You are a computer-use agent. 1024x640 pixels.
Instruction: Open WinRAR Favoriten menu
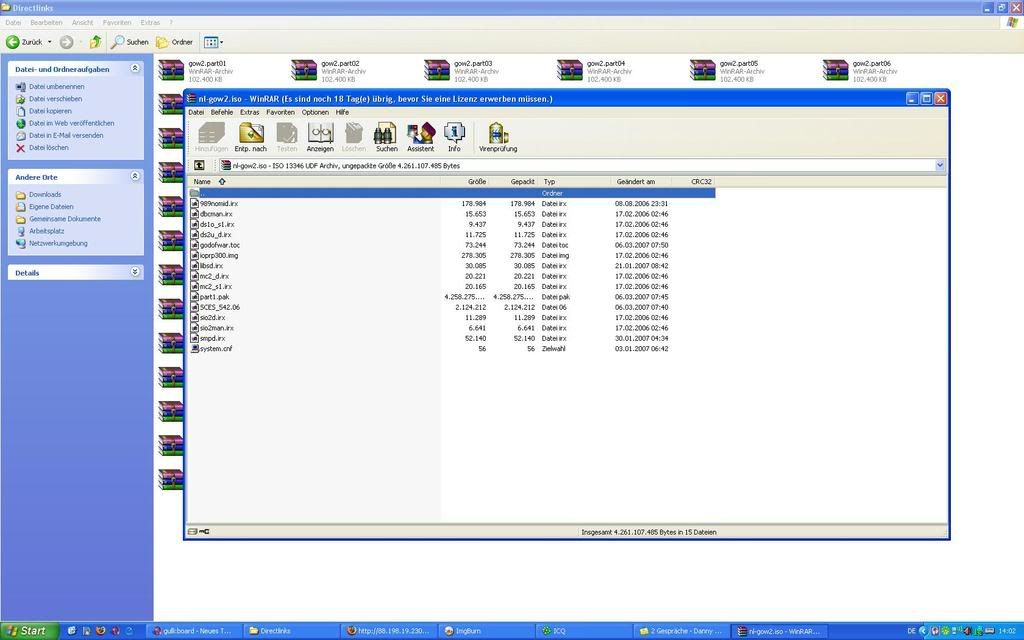[x=281, y=112]
